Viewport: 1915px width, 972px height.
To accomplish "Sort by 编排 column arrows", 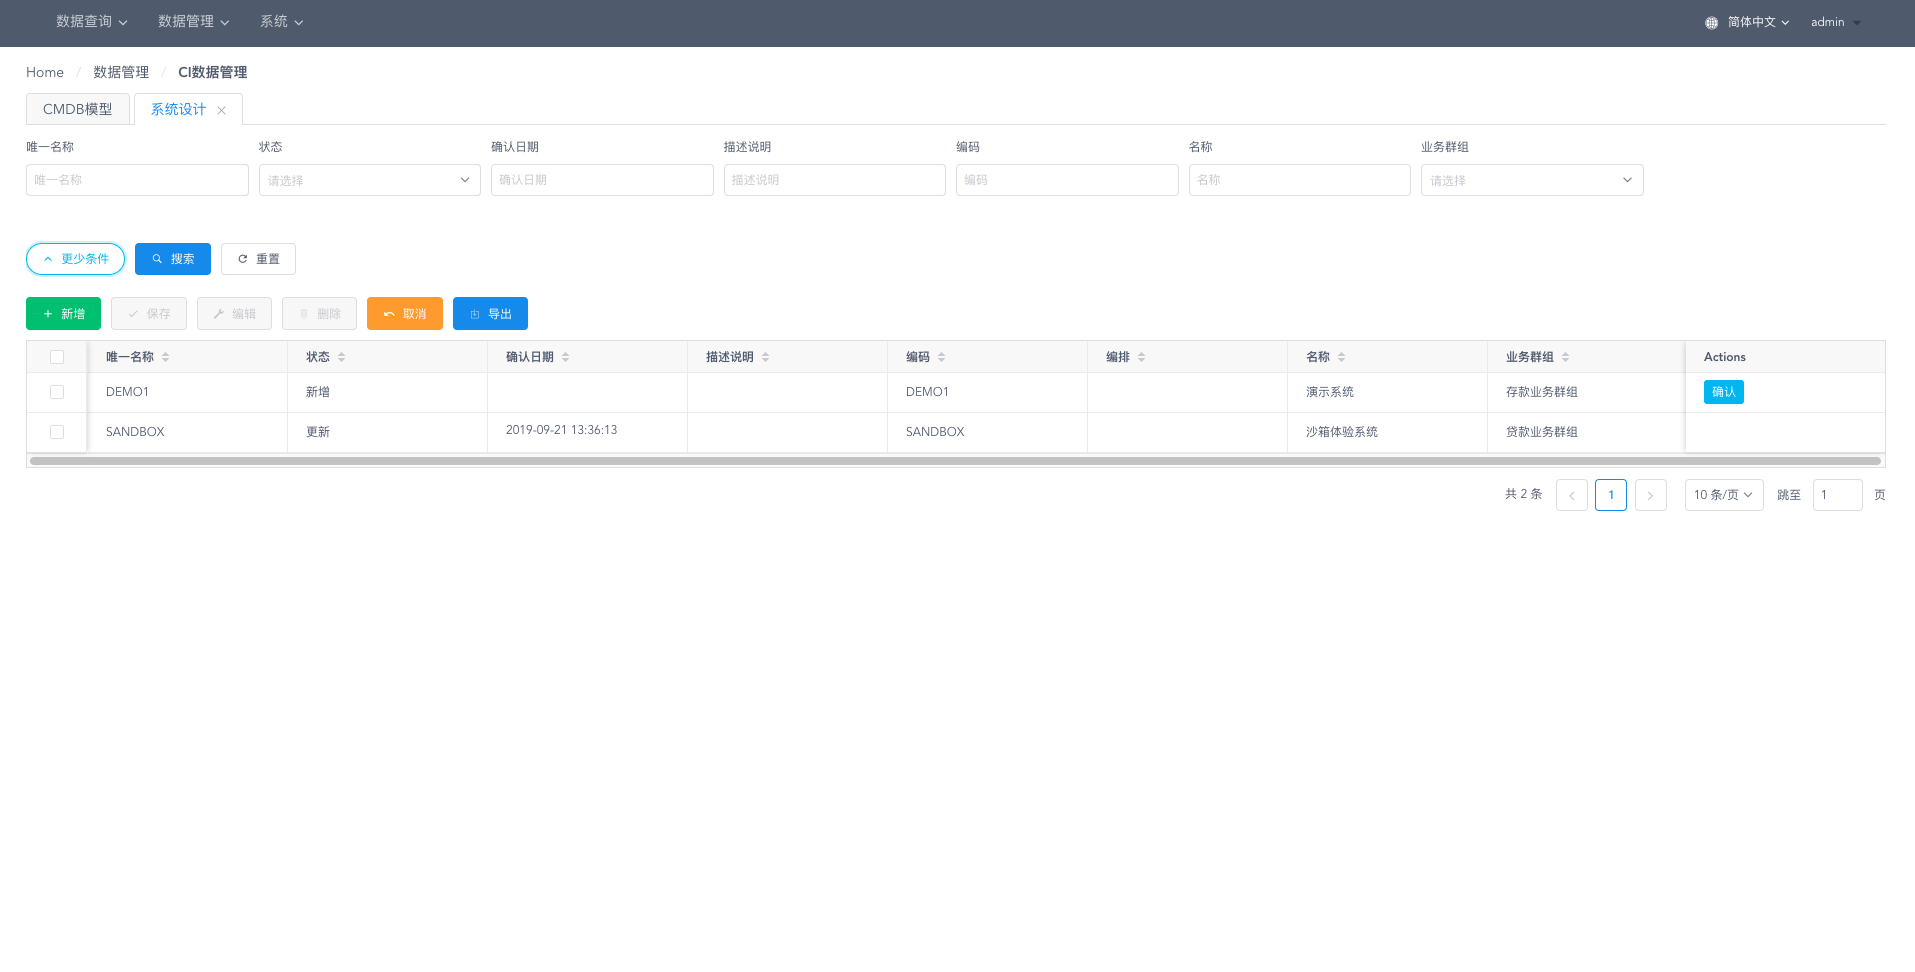I will click(x=1142, y=357).
